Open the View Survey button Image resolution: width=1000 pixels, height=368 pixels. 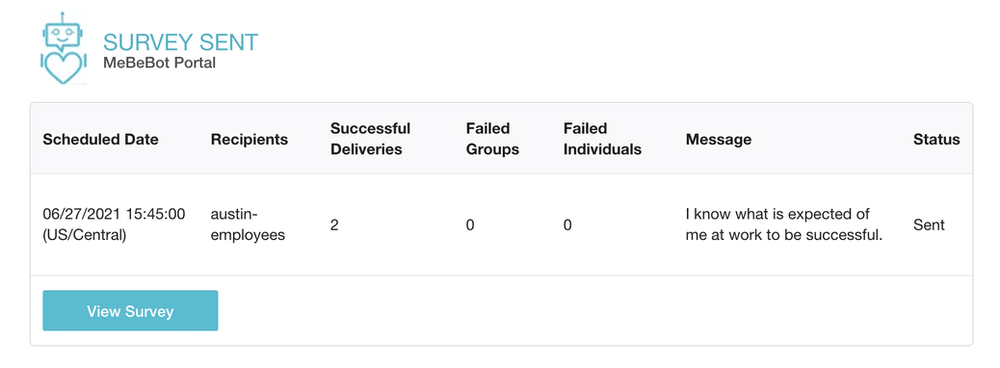(130, 311)
